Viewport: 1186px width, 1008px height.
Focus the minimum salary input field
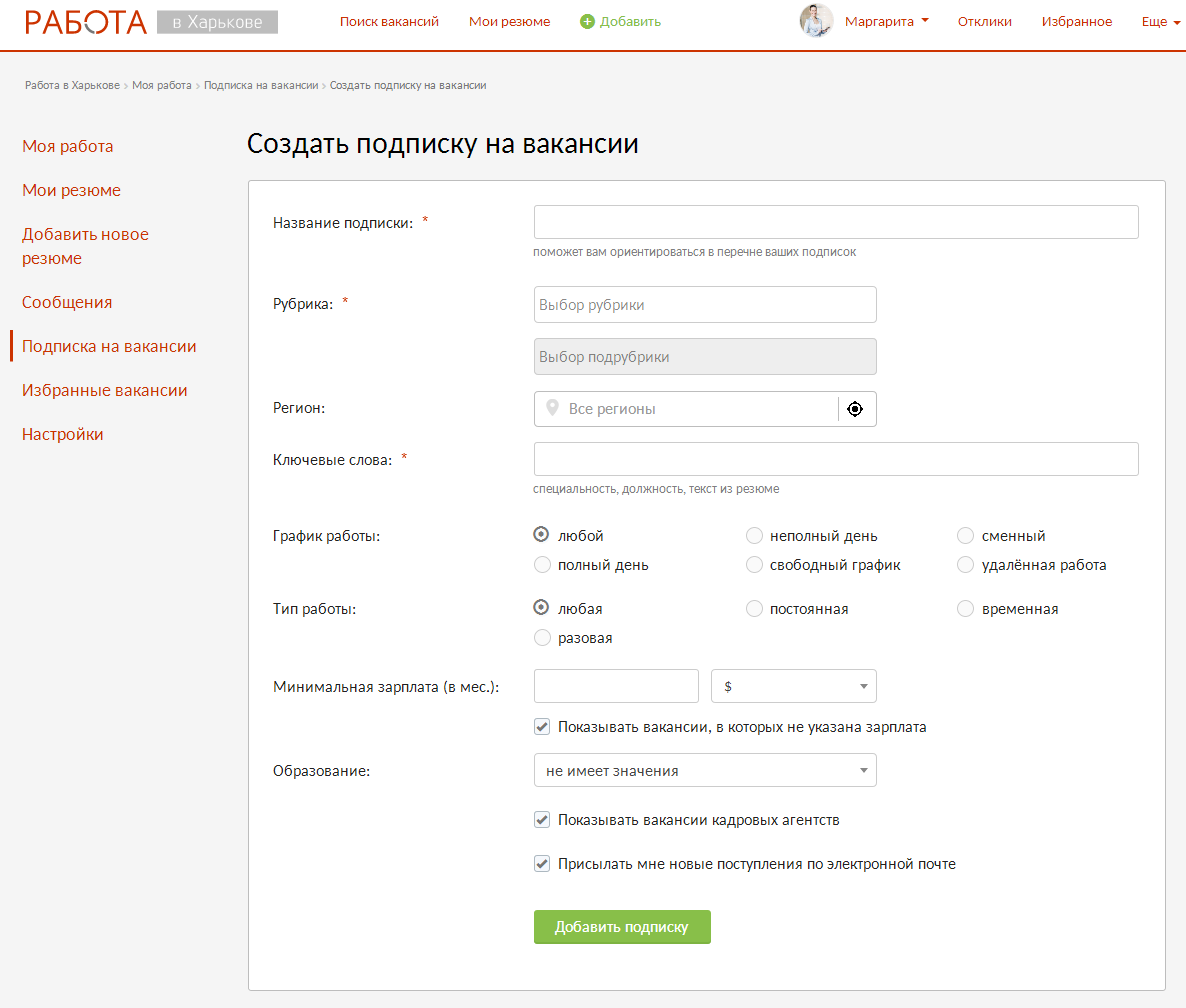(616, 687)
